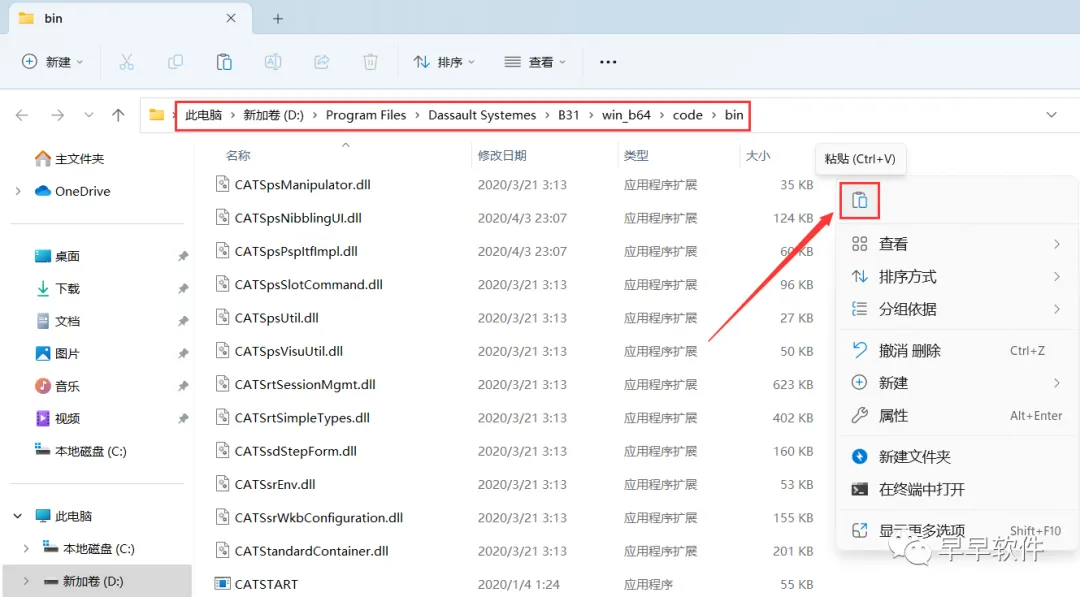Expand 本地磁盘 (C:) under 此电脑
This screenshot has width=1080, height=597.
click(x=26, y=549)
